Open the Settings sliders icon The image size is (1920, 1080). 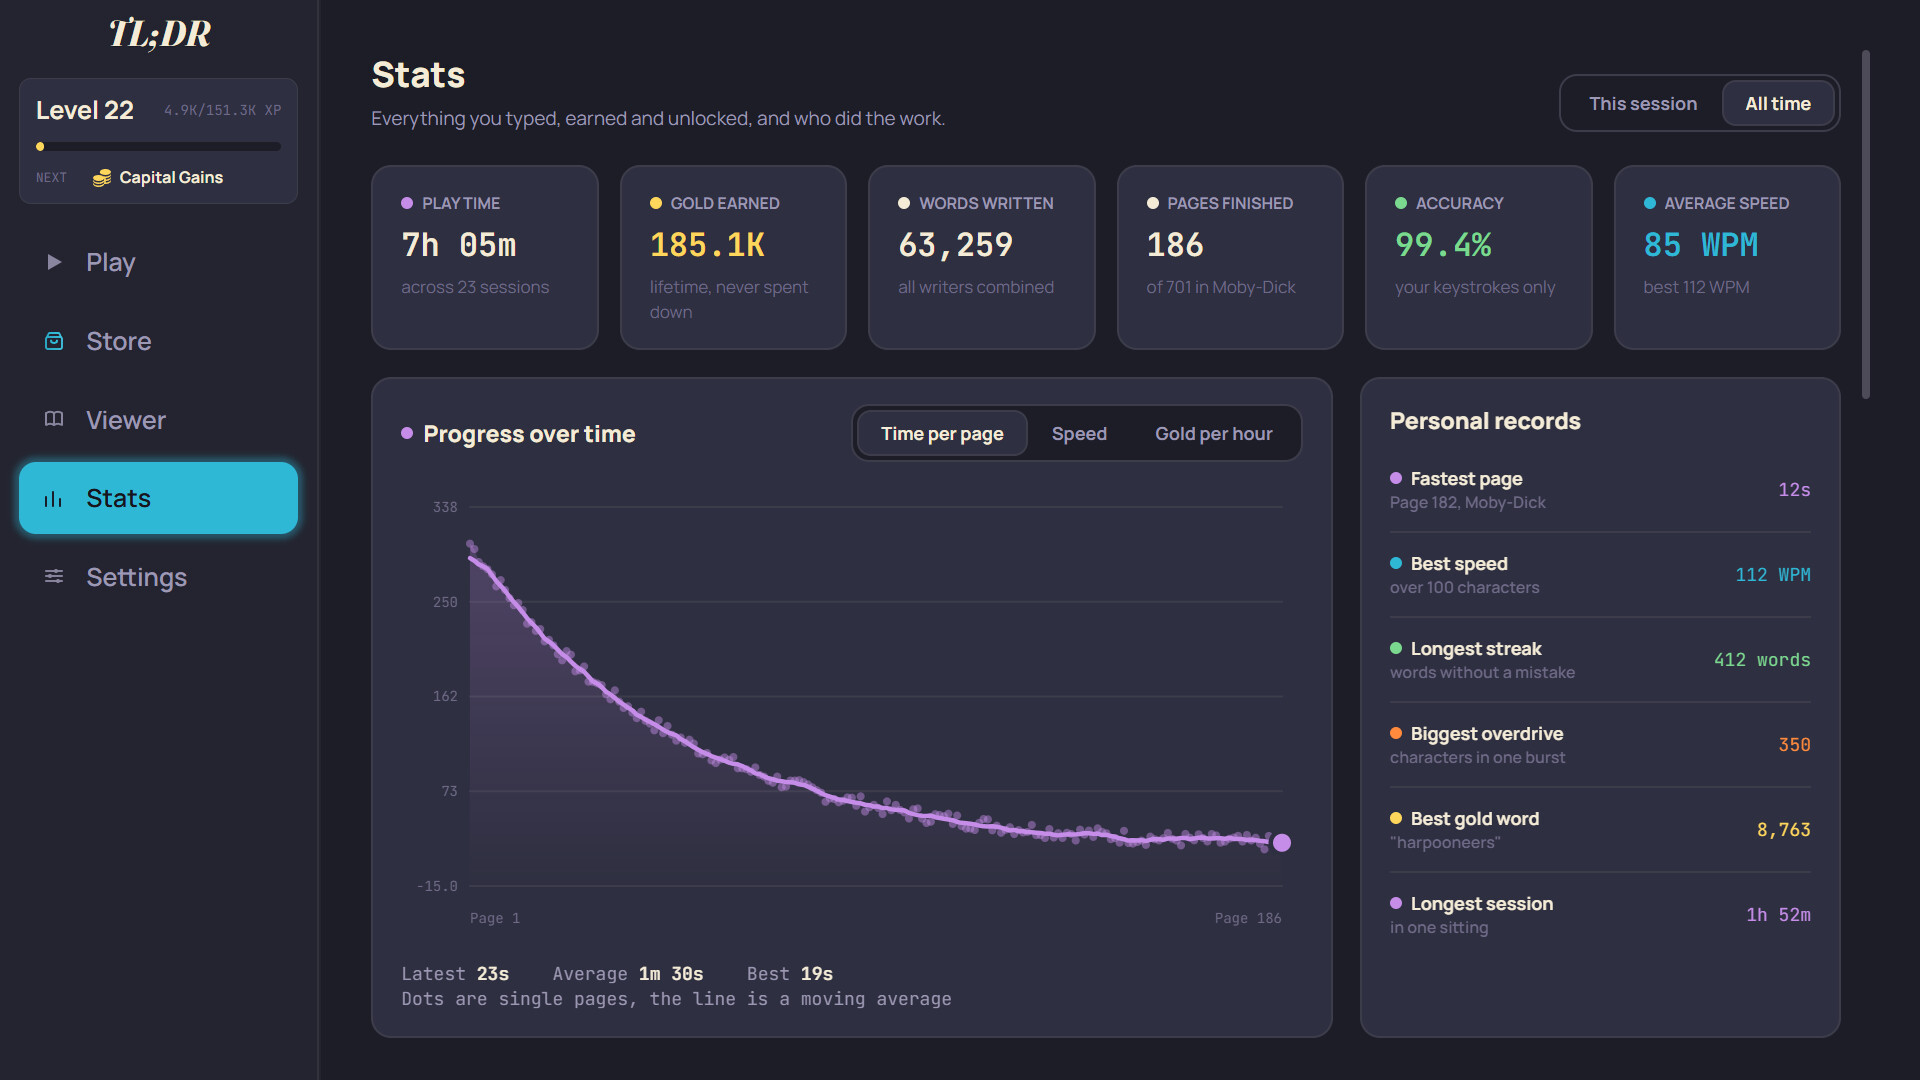click(x=54, y=577)
